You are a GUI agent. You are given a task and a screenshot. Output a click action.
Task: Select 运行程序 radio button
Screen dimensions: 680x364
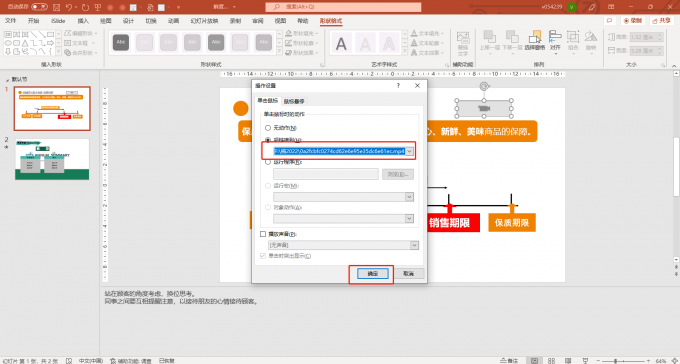pos(268,162)
